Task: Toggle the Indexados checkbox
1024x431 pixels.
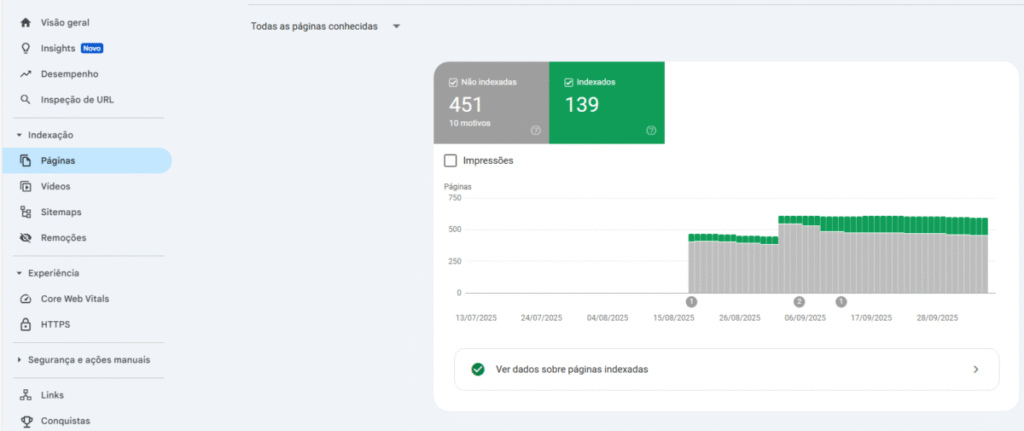Action: [x=569, y=82]
